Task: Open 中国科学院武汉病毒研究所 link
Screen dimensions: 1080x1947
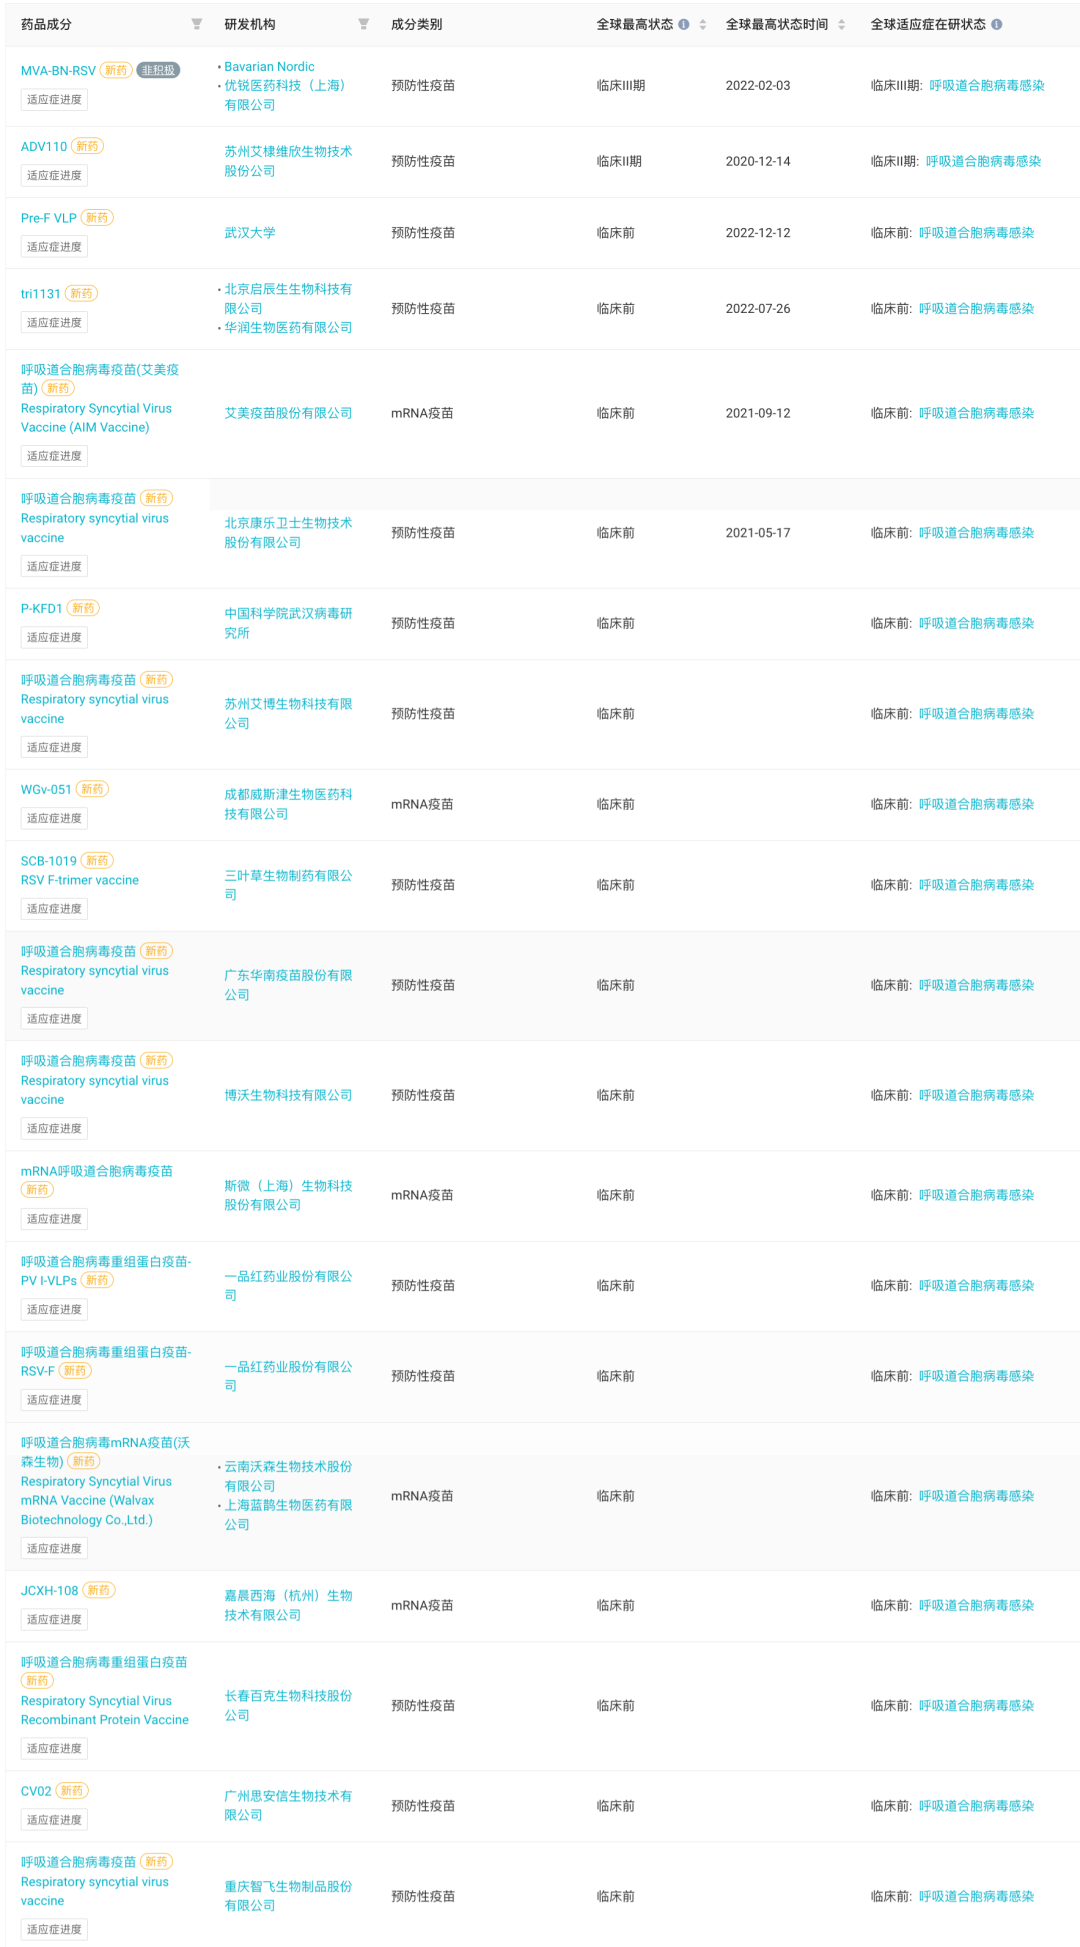Action: 288,623
